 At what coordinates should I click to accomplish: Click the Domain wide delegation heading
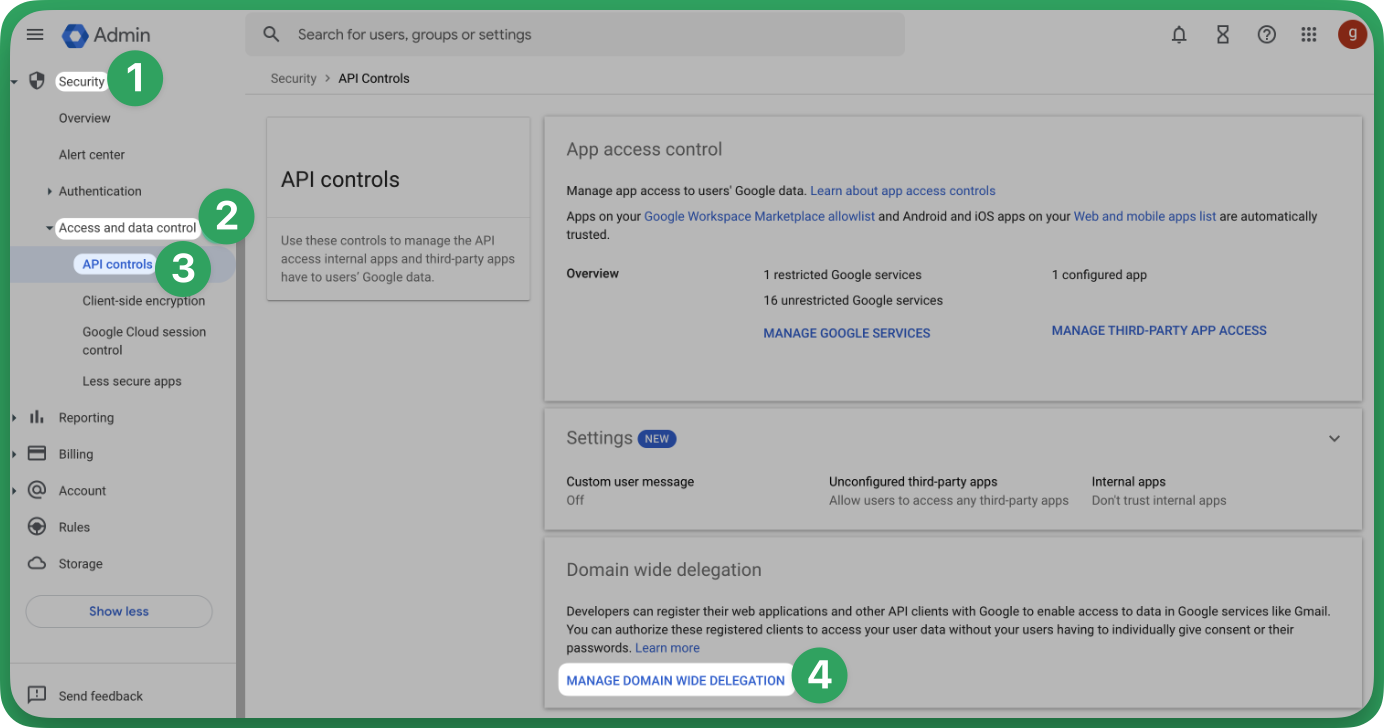(x=664, y=570)
